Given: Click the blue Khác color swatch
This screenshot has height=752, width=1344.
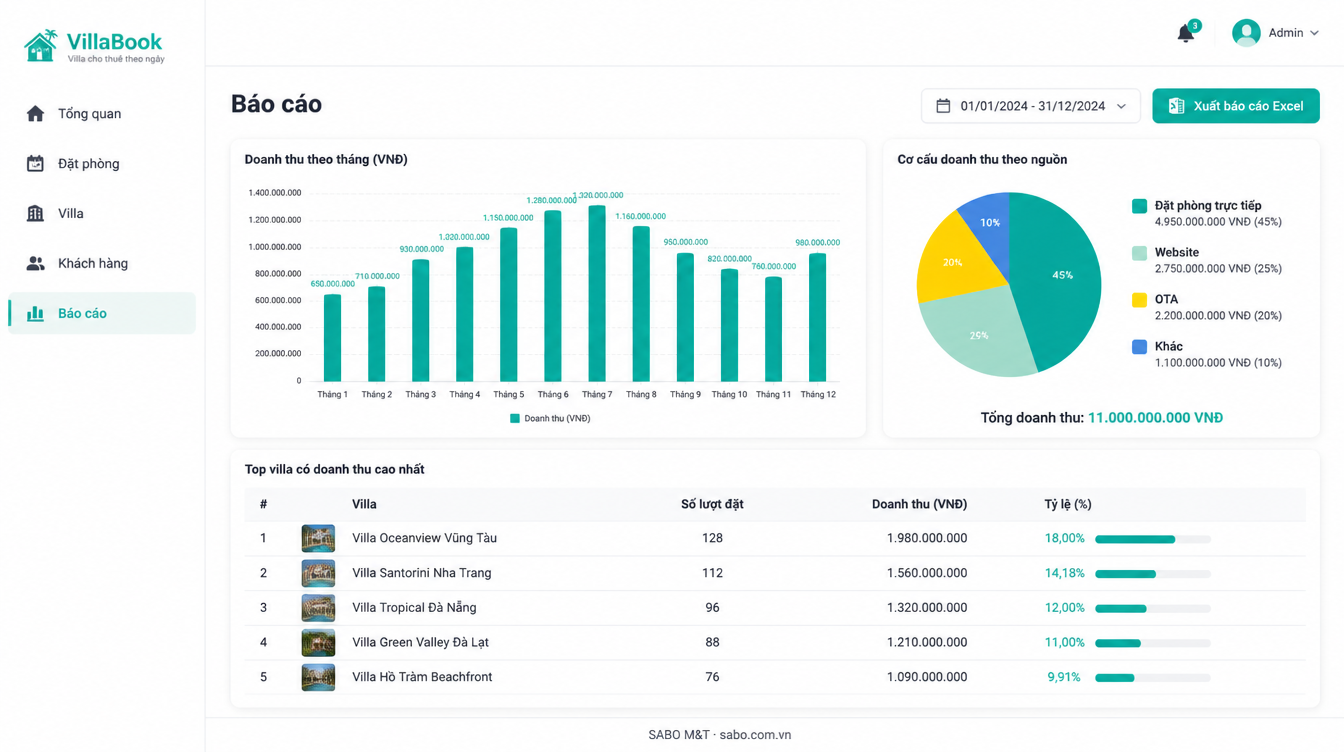Looking at the screenshot, I should 1139,347.
